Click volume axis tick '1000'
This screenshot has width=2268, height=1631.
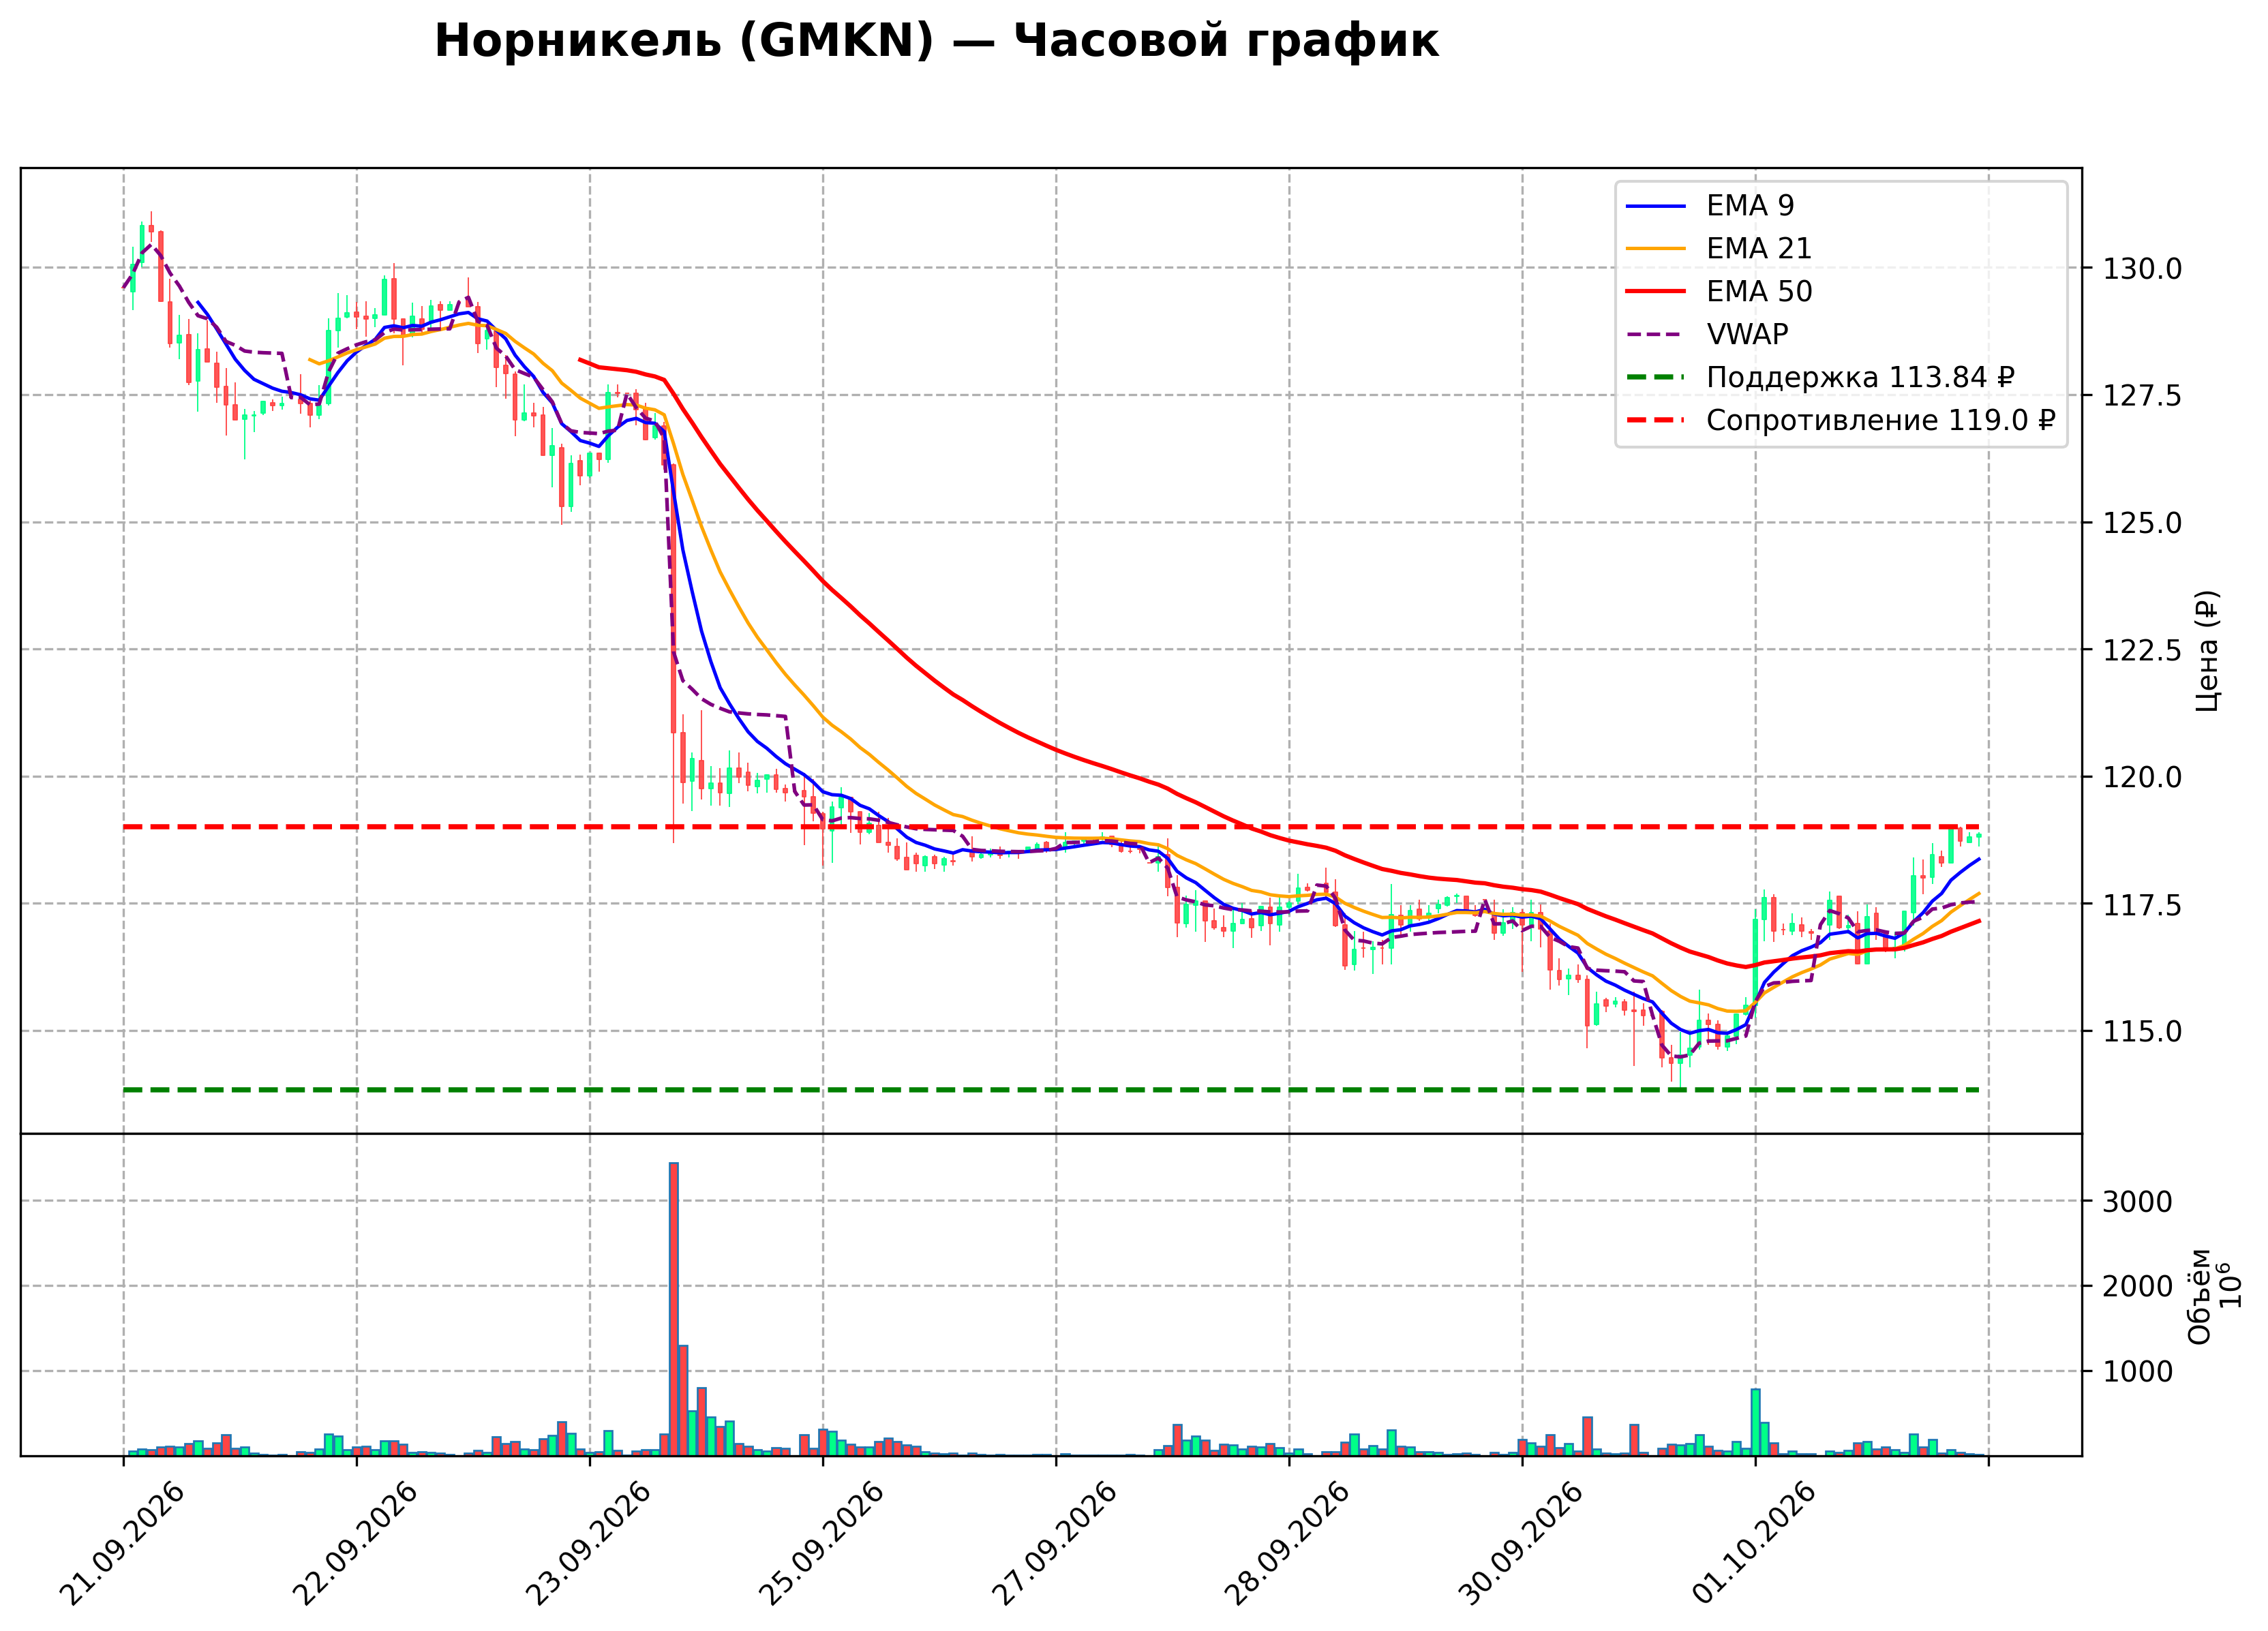[x=2137, y=1372]
